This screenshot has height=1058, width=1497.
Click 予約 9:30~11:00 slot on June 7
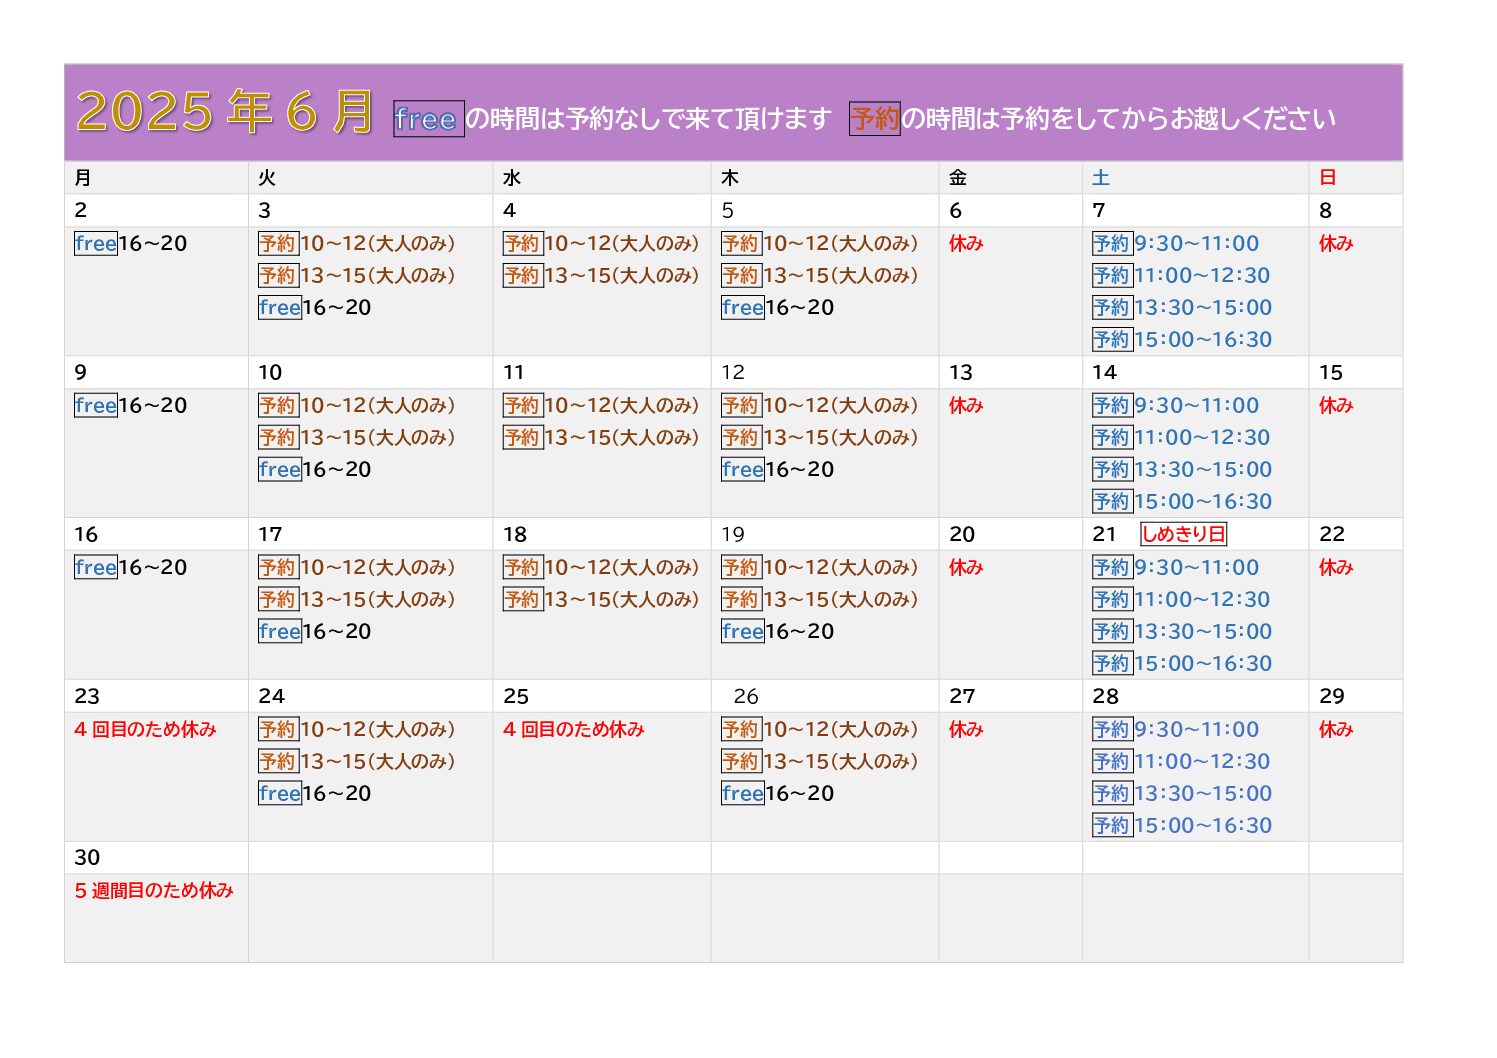[1175, 244]
